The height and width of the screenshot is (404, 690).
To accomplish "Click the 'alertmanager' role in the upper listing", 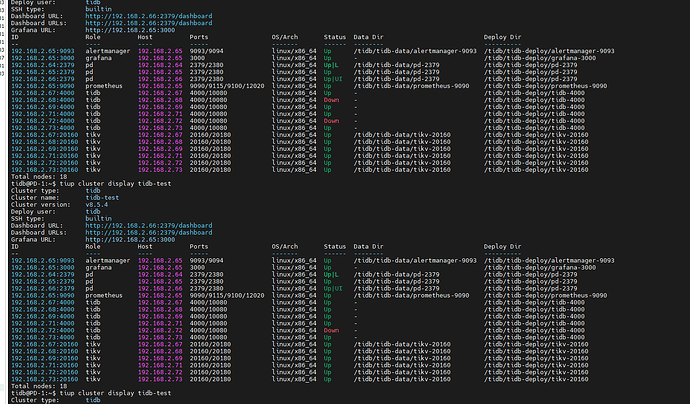I will pos(108,51).
